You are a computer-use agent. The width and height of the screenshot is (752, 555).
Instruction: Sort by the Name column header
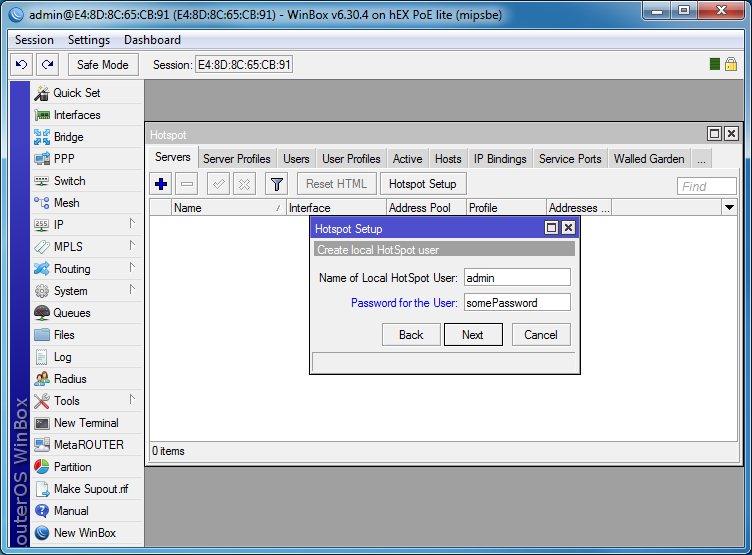pyautogui.click(x=229, y=208)
